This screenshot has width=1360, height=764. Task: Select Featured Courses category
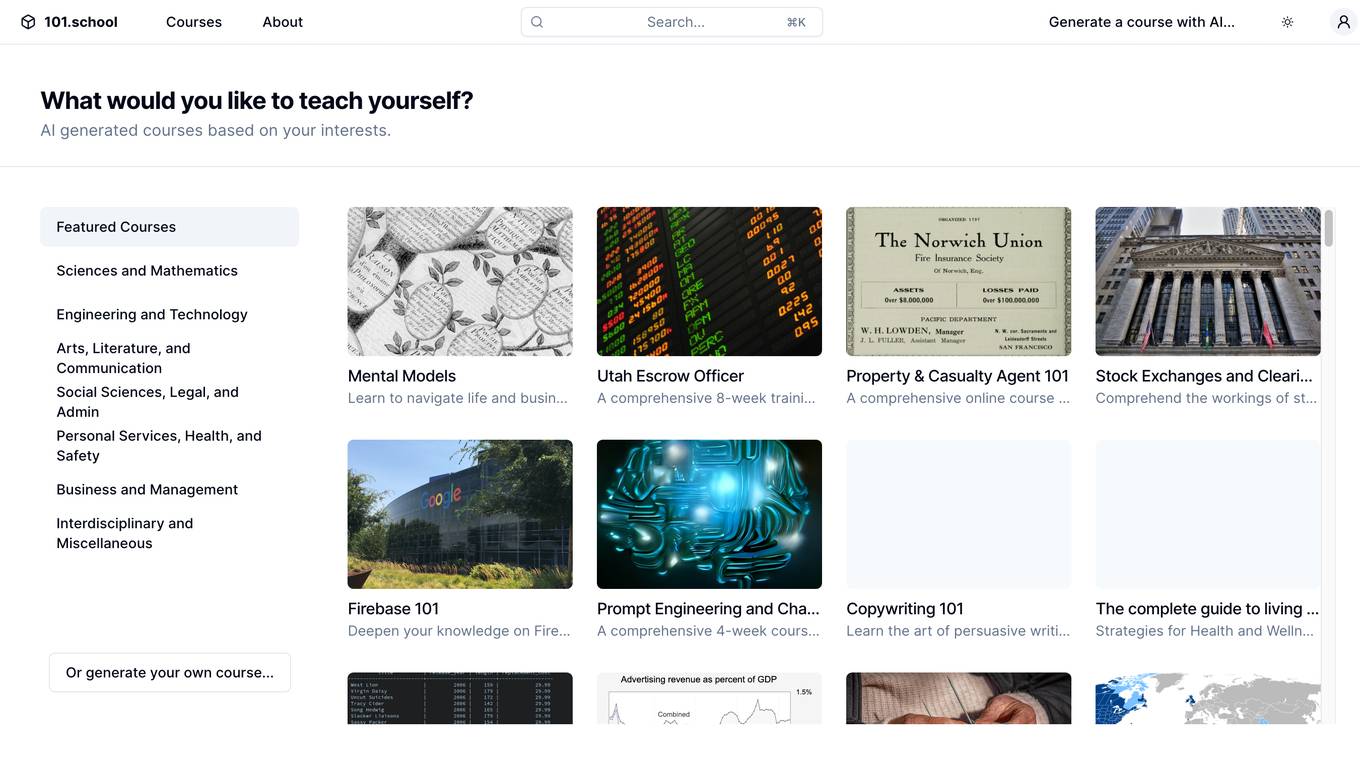click(169, 227)
